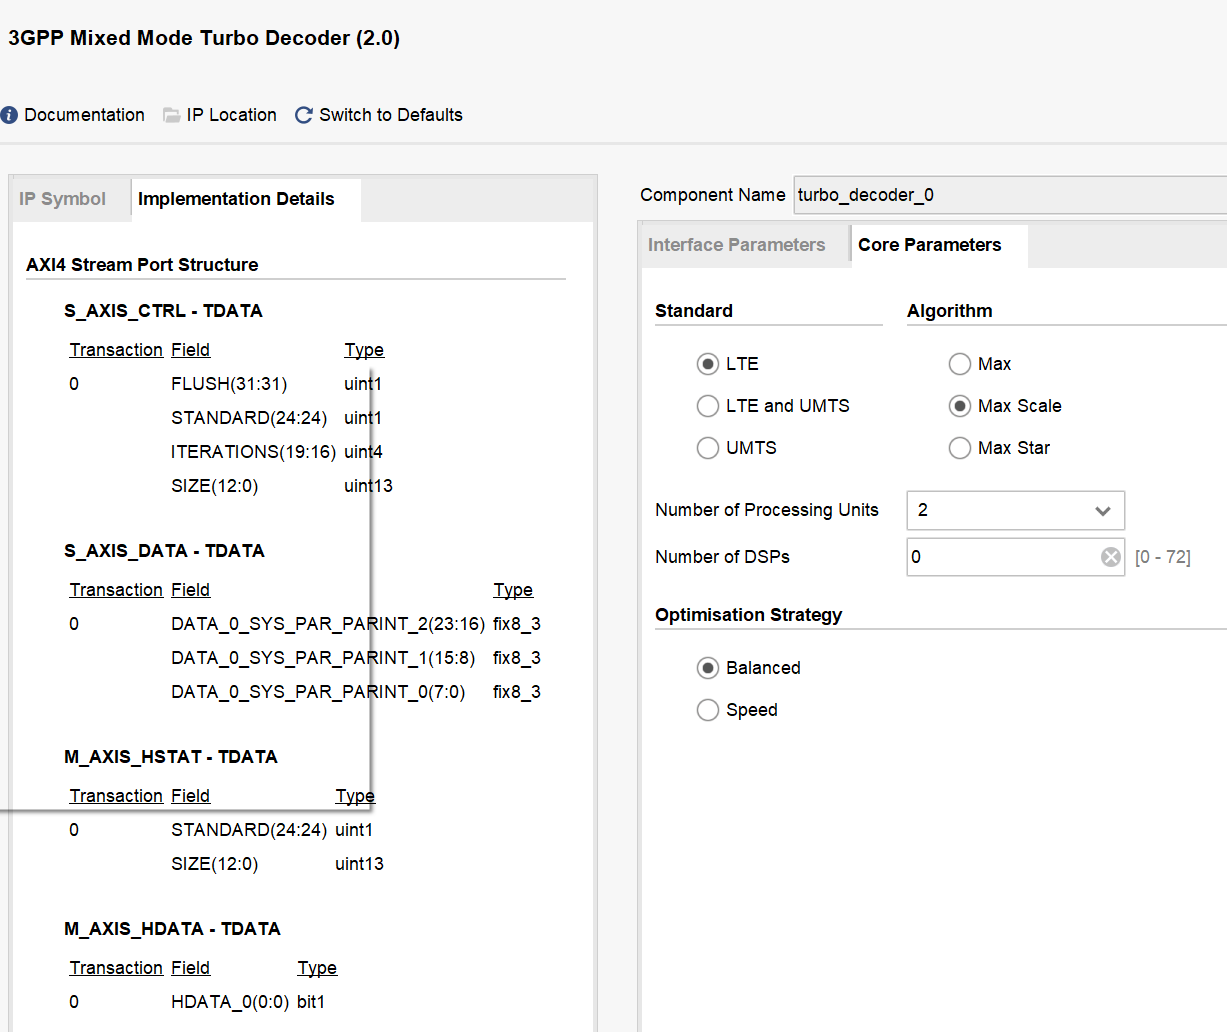Click the M_AXIS_HDATA - TDATA heading
Screen dimensions: 1227x1032
coord(172,929)
